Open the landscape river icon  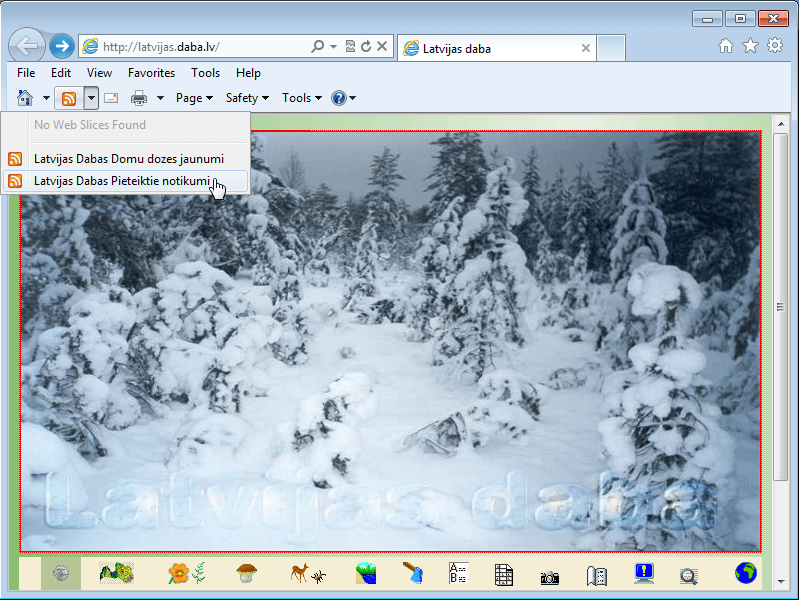[x=366, y=573]
